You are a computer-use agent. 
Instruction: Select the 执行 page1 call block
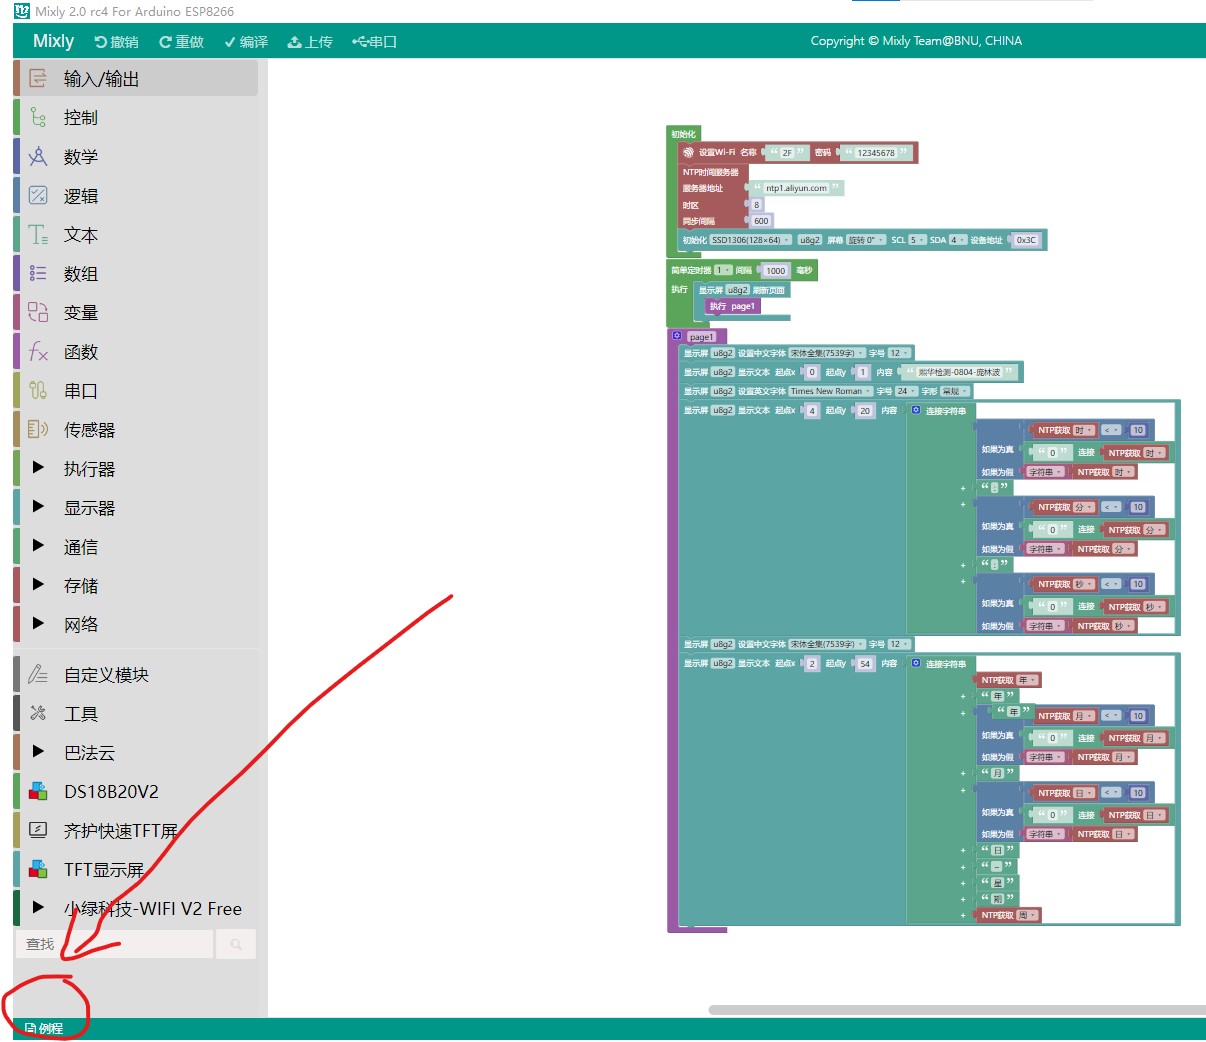732,306
